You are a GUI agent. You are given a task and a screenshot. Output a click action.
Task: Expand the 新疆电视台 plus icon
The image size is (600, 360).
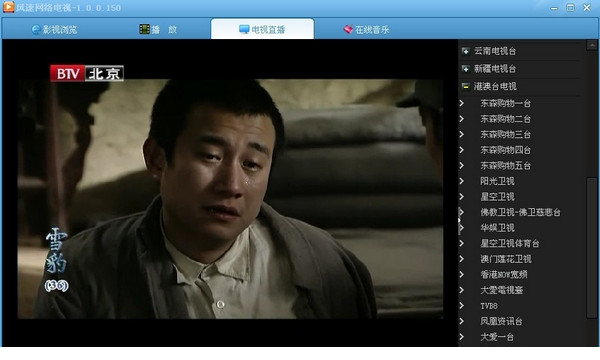coord(465,69)
